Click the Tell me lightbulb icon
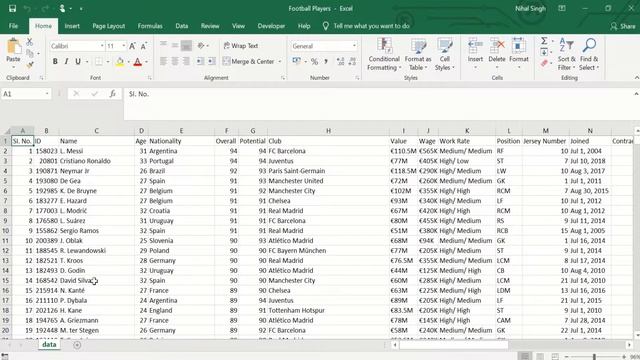 click(x=326, y=26)
